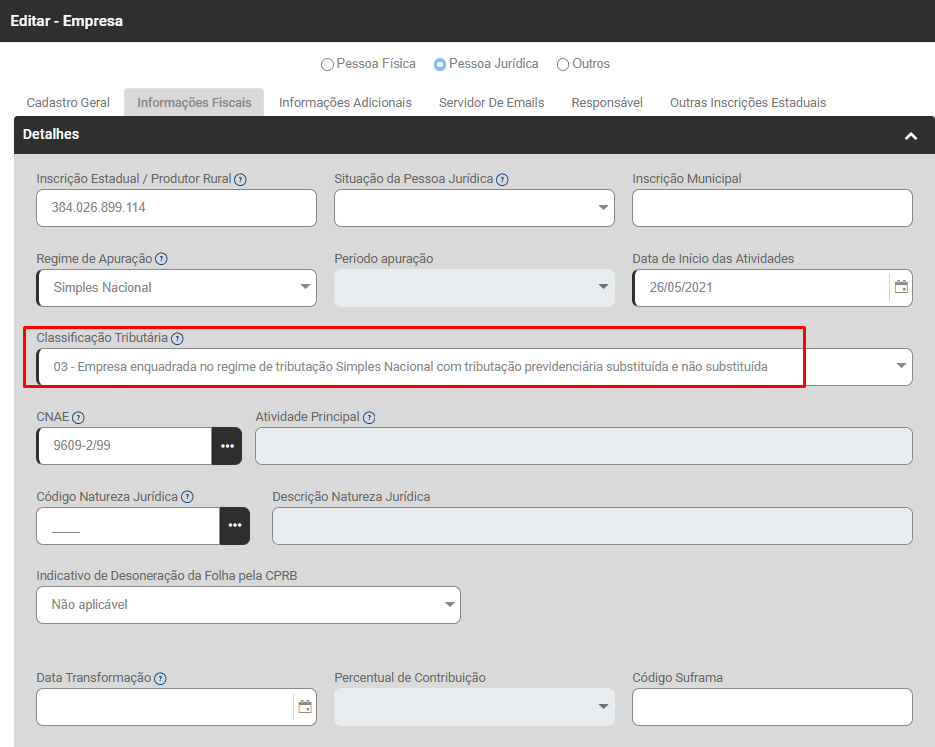Expand Classificação Tributária dropdown list

point(900,367)
